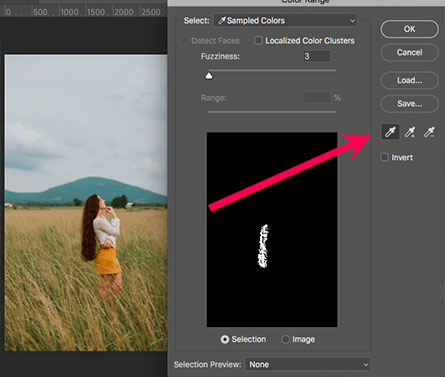Choose the Image radio button
The height and width of the screenshot is (377, 445).
[285, 339]
